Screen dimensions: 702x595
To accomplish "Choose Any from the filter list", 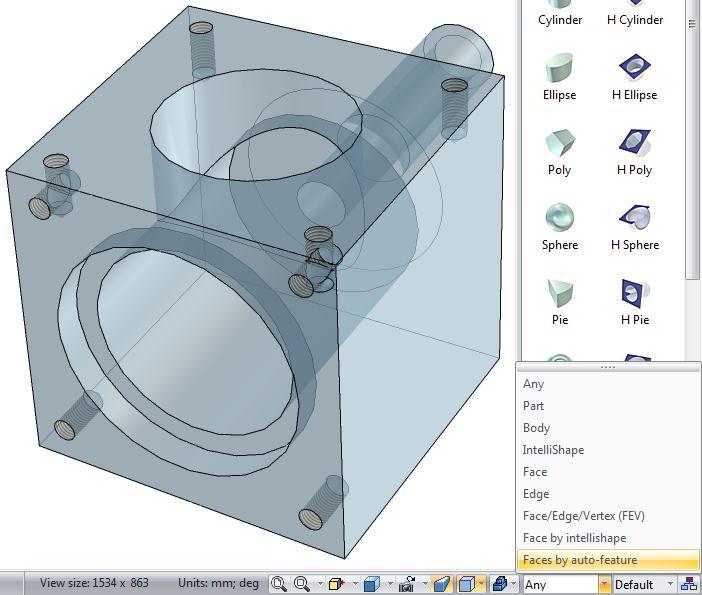I will (x=608, y=384).
